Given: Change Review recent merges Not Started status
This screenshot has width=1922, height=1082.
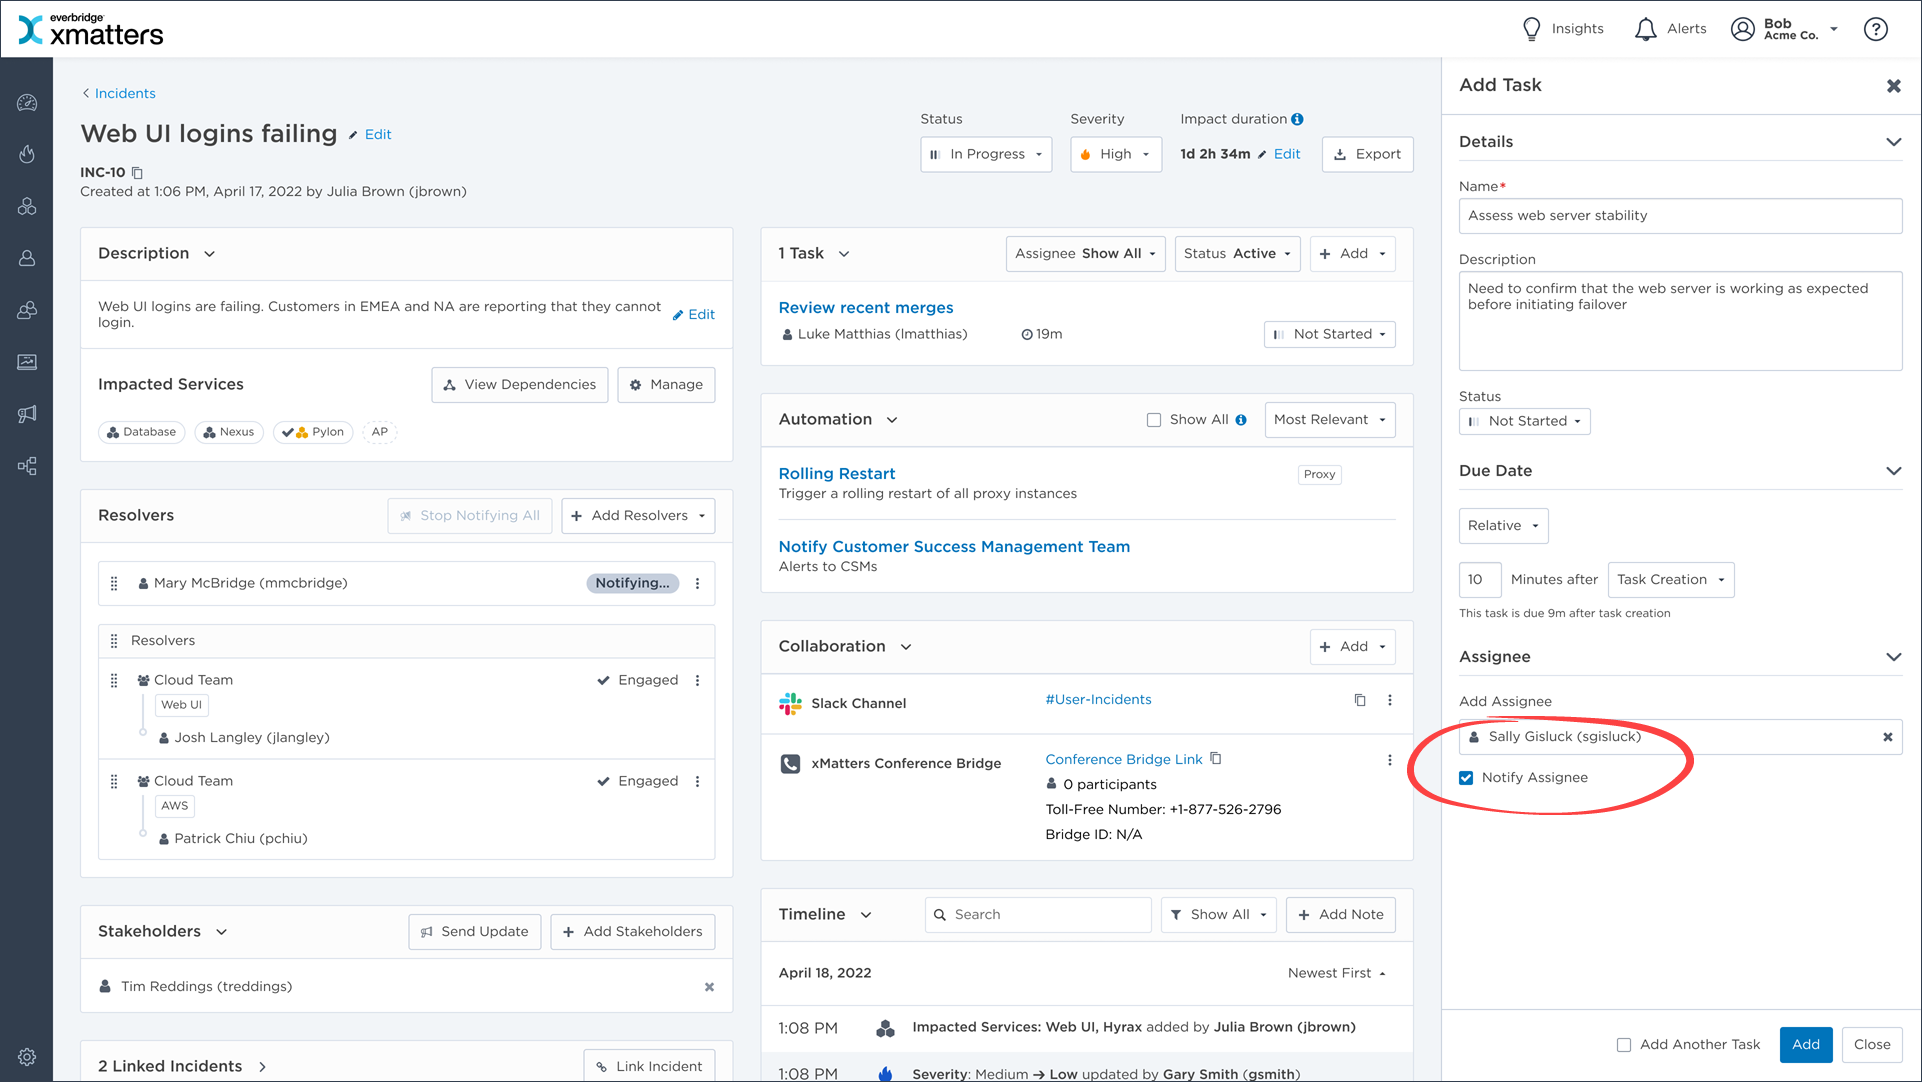Looking at the screenshot, I should (1330, 334).
